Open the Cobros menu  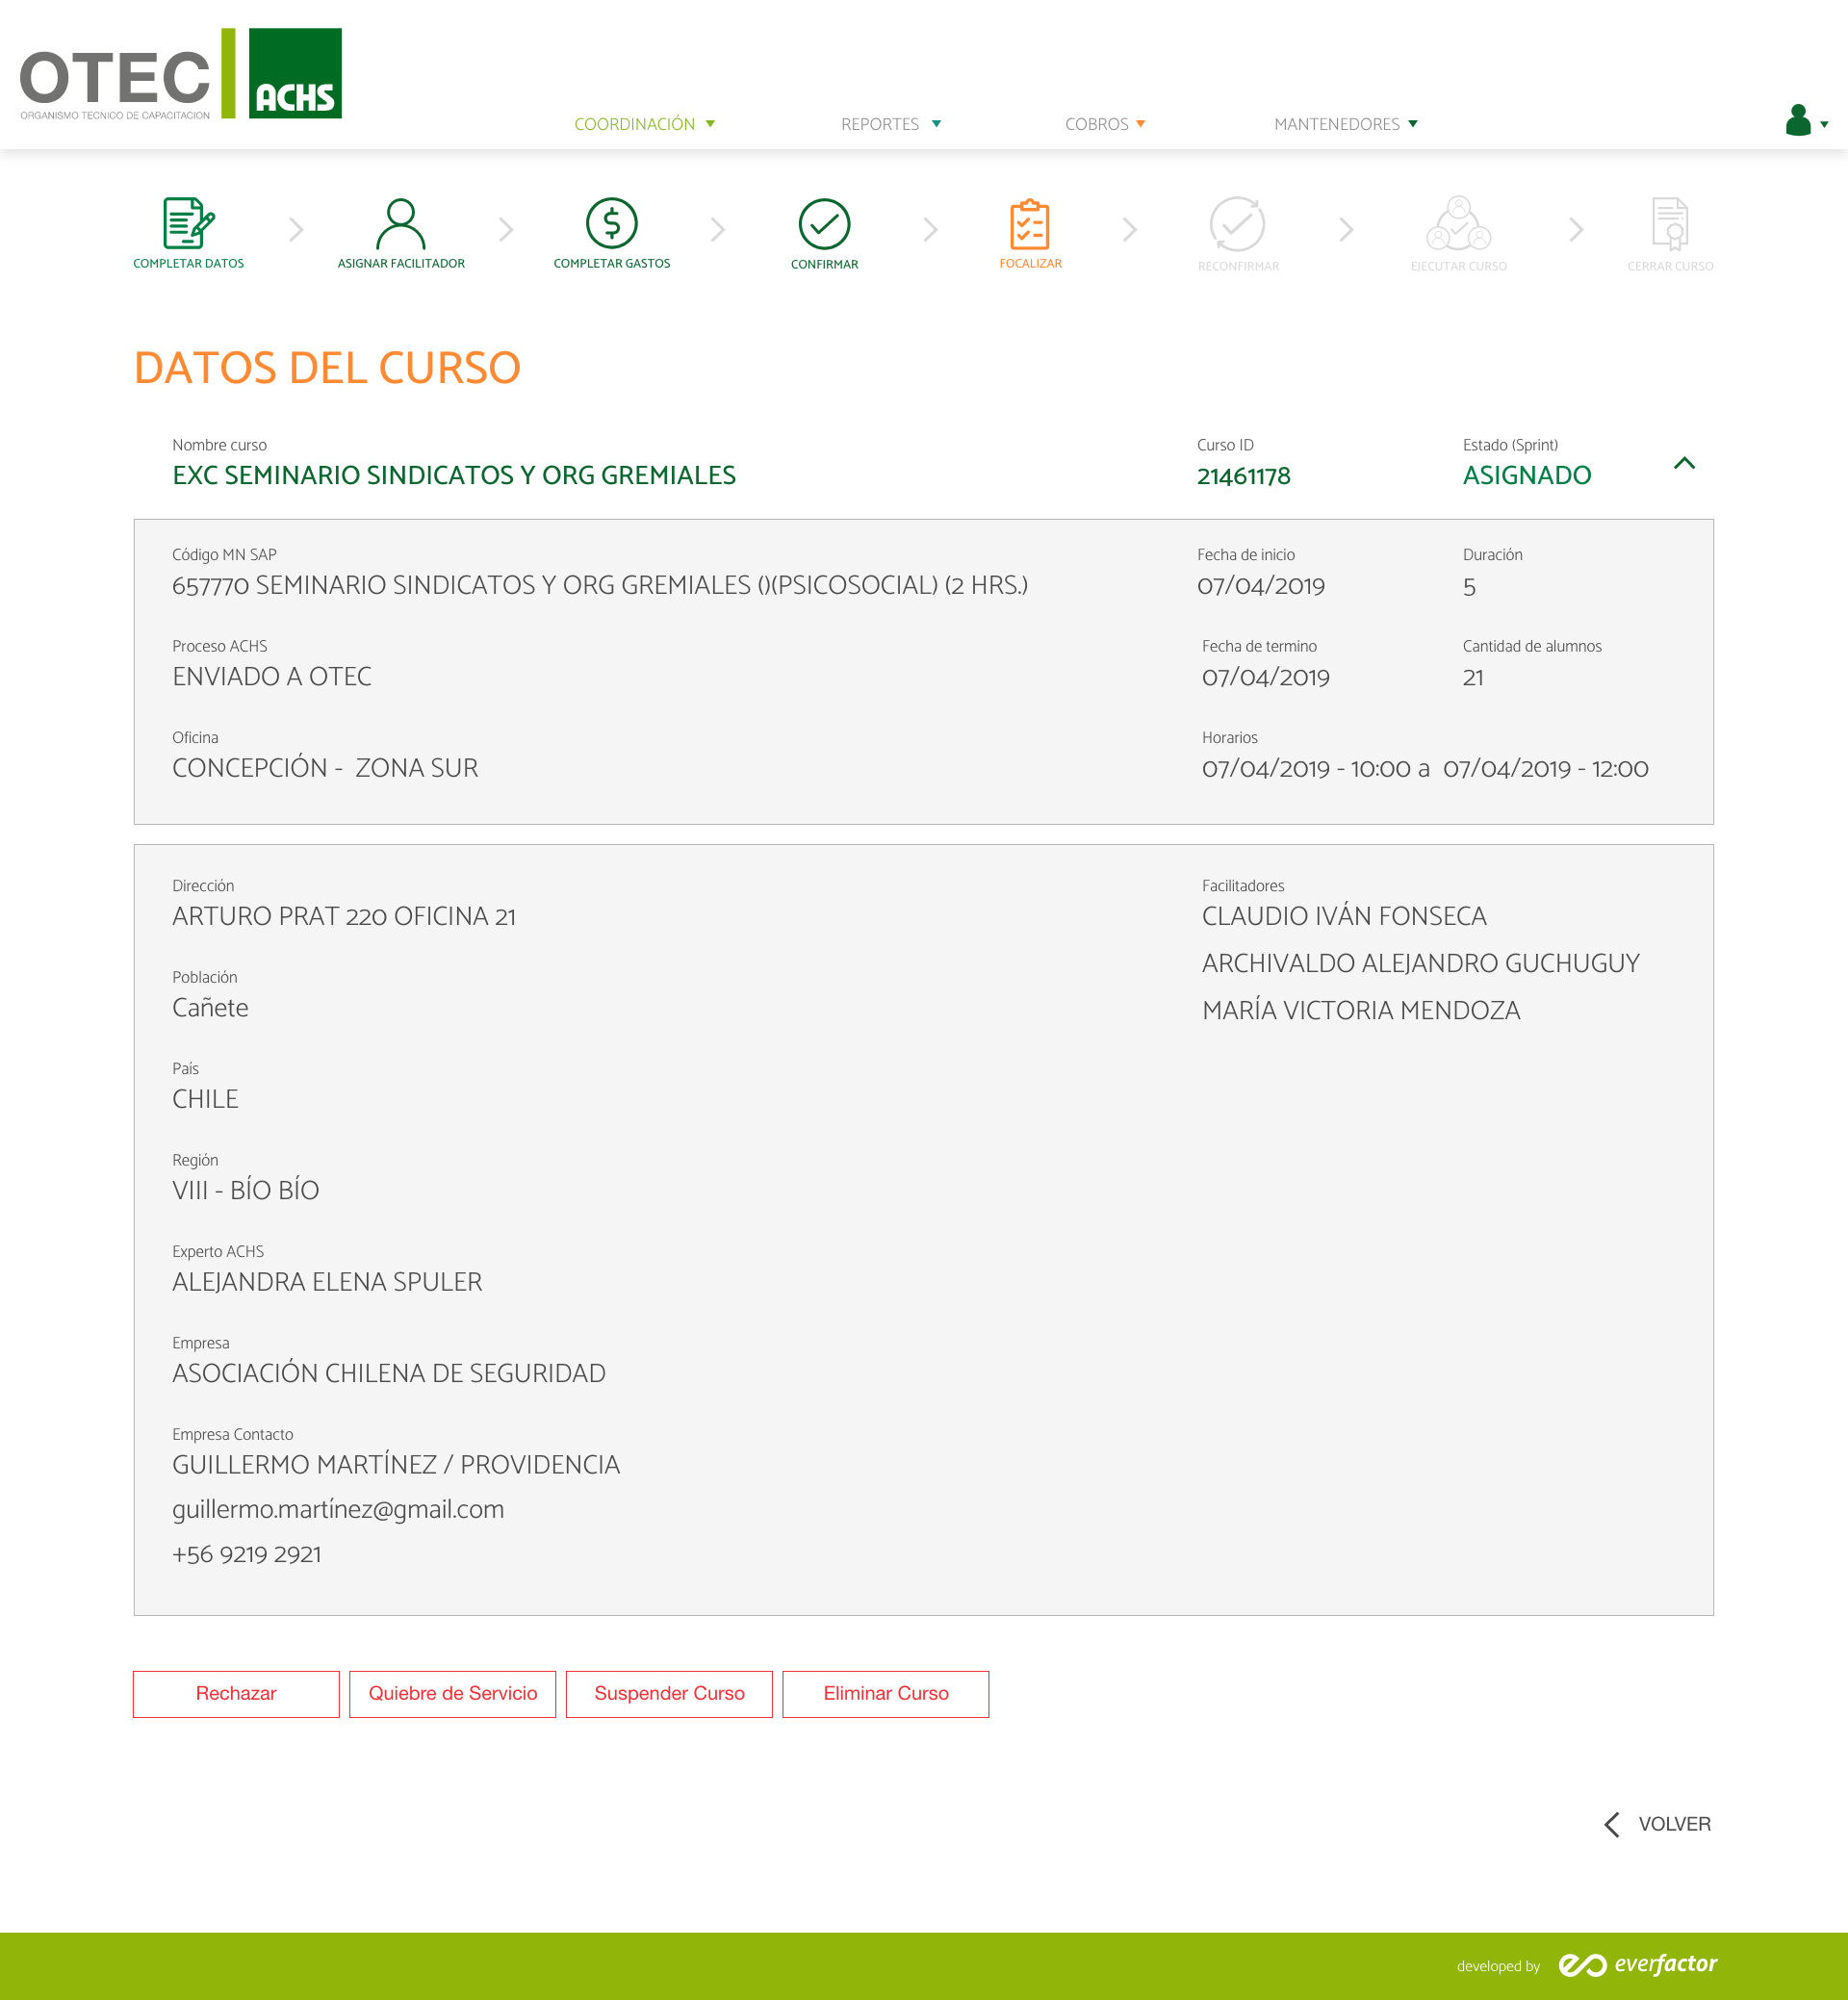[x=1096, y=124]
